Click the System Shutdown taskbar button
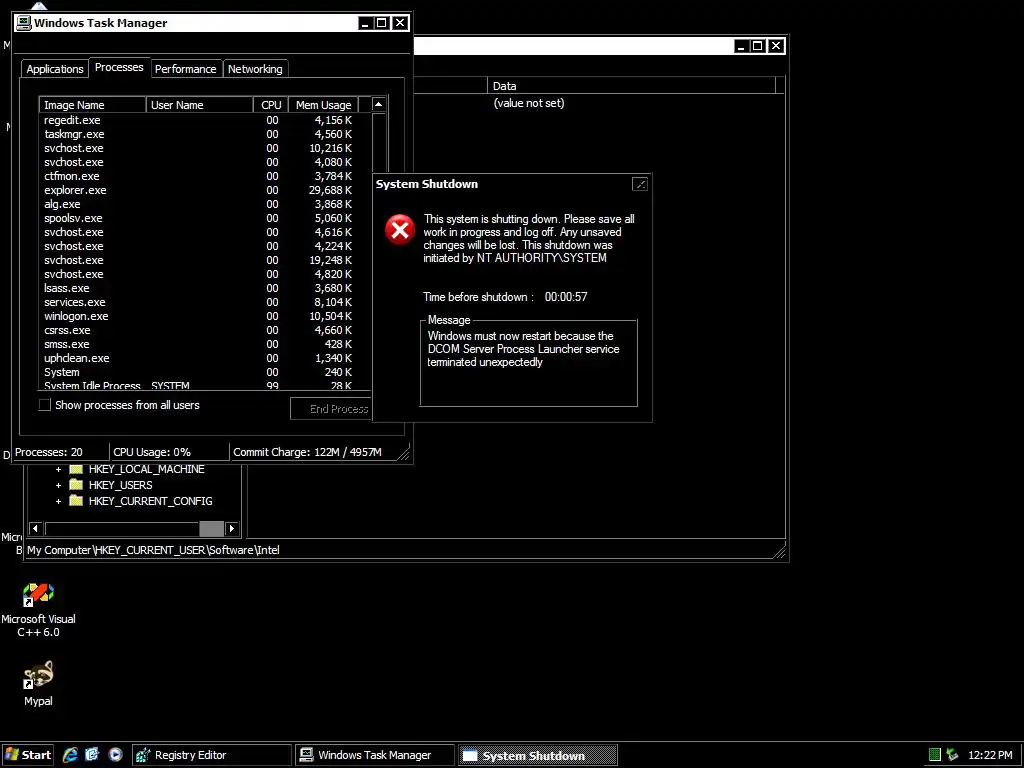Screen dimensions: 1024x768 537,755
